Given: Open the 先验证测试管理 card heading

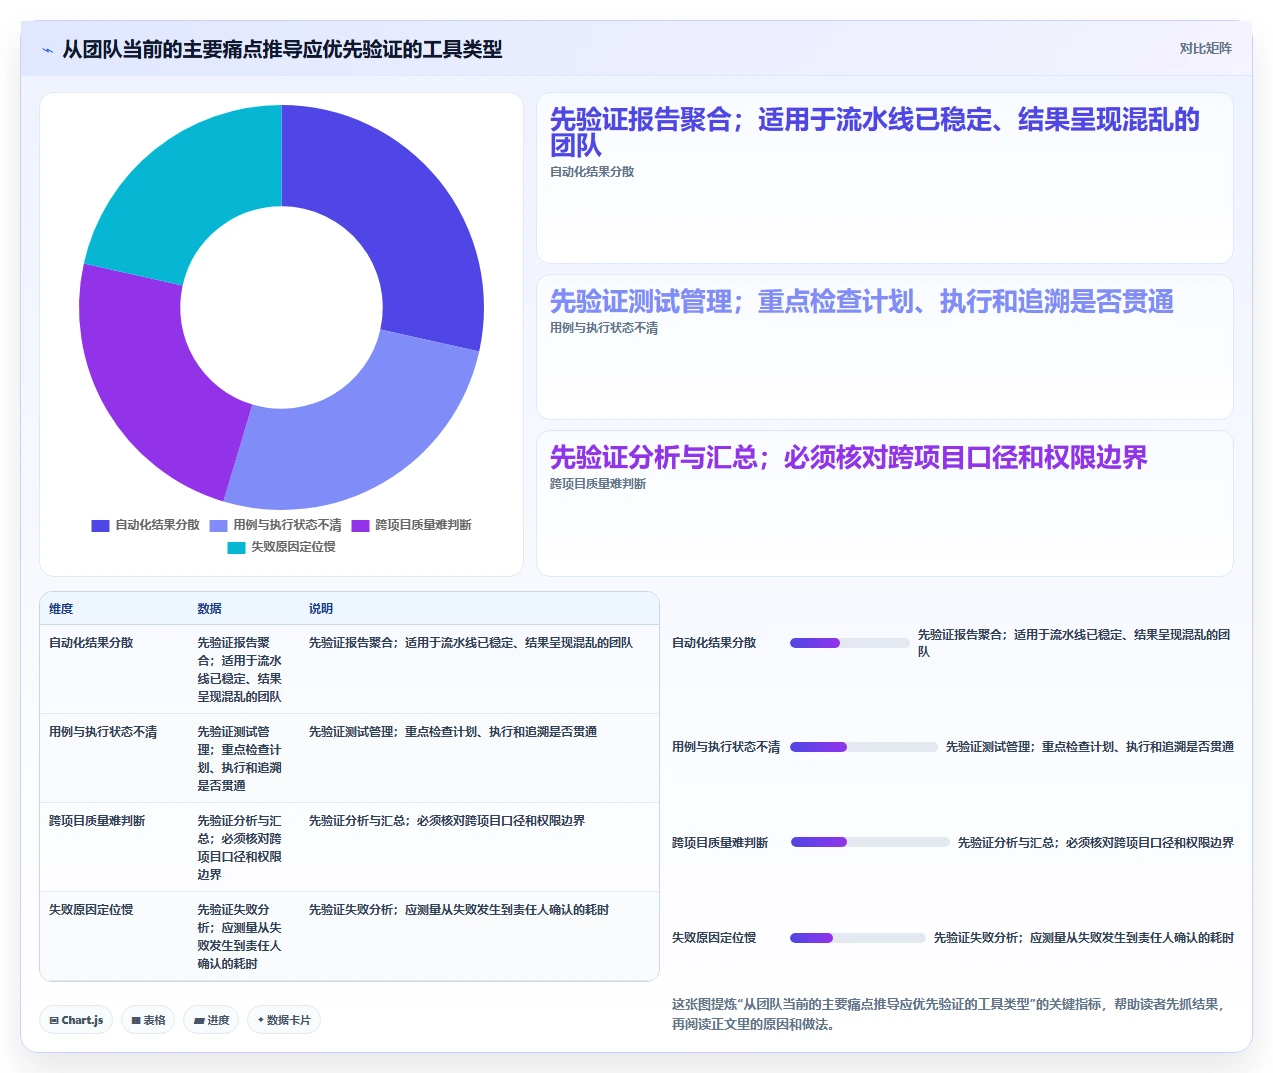Looking at the screenshot, I should click(x=862, y=301).
